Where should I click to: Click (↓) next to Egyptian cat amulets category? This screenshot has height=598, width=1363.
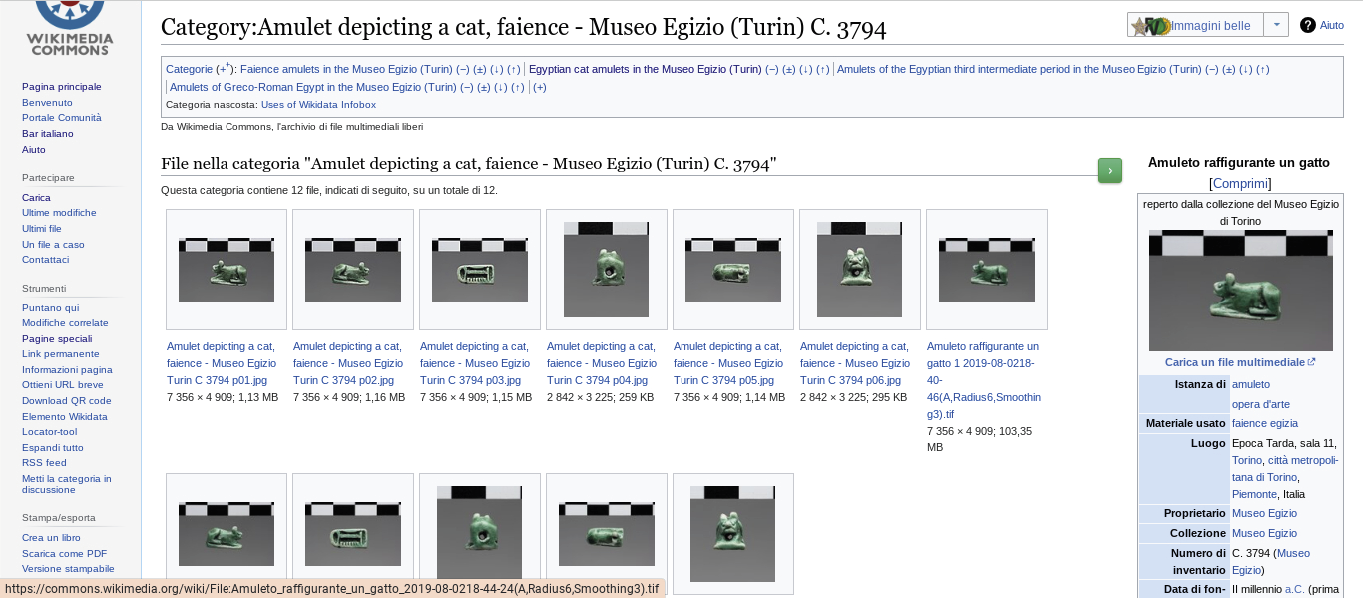tap(806, 69)
